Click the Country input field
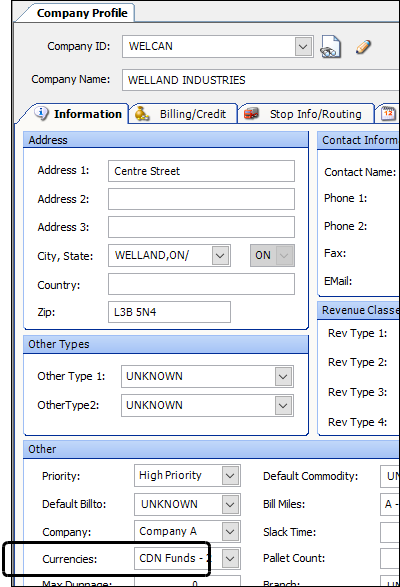 pos(201,284)
